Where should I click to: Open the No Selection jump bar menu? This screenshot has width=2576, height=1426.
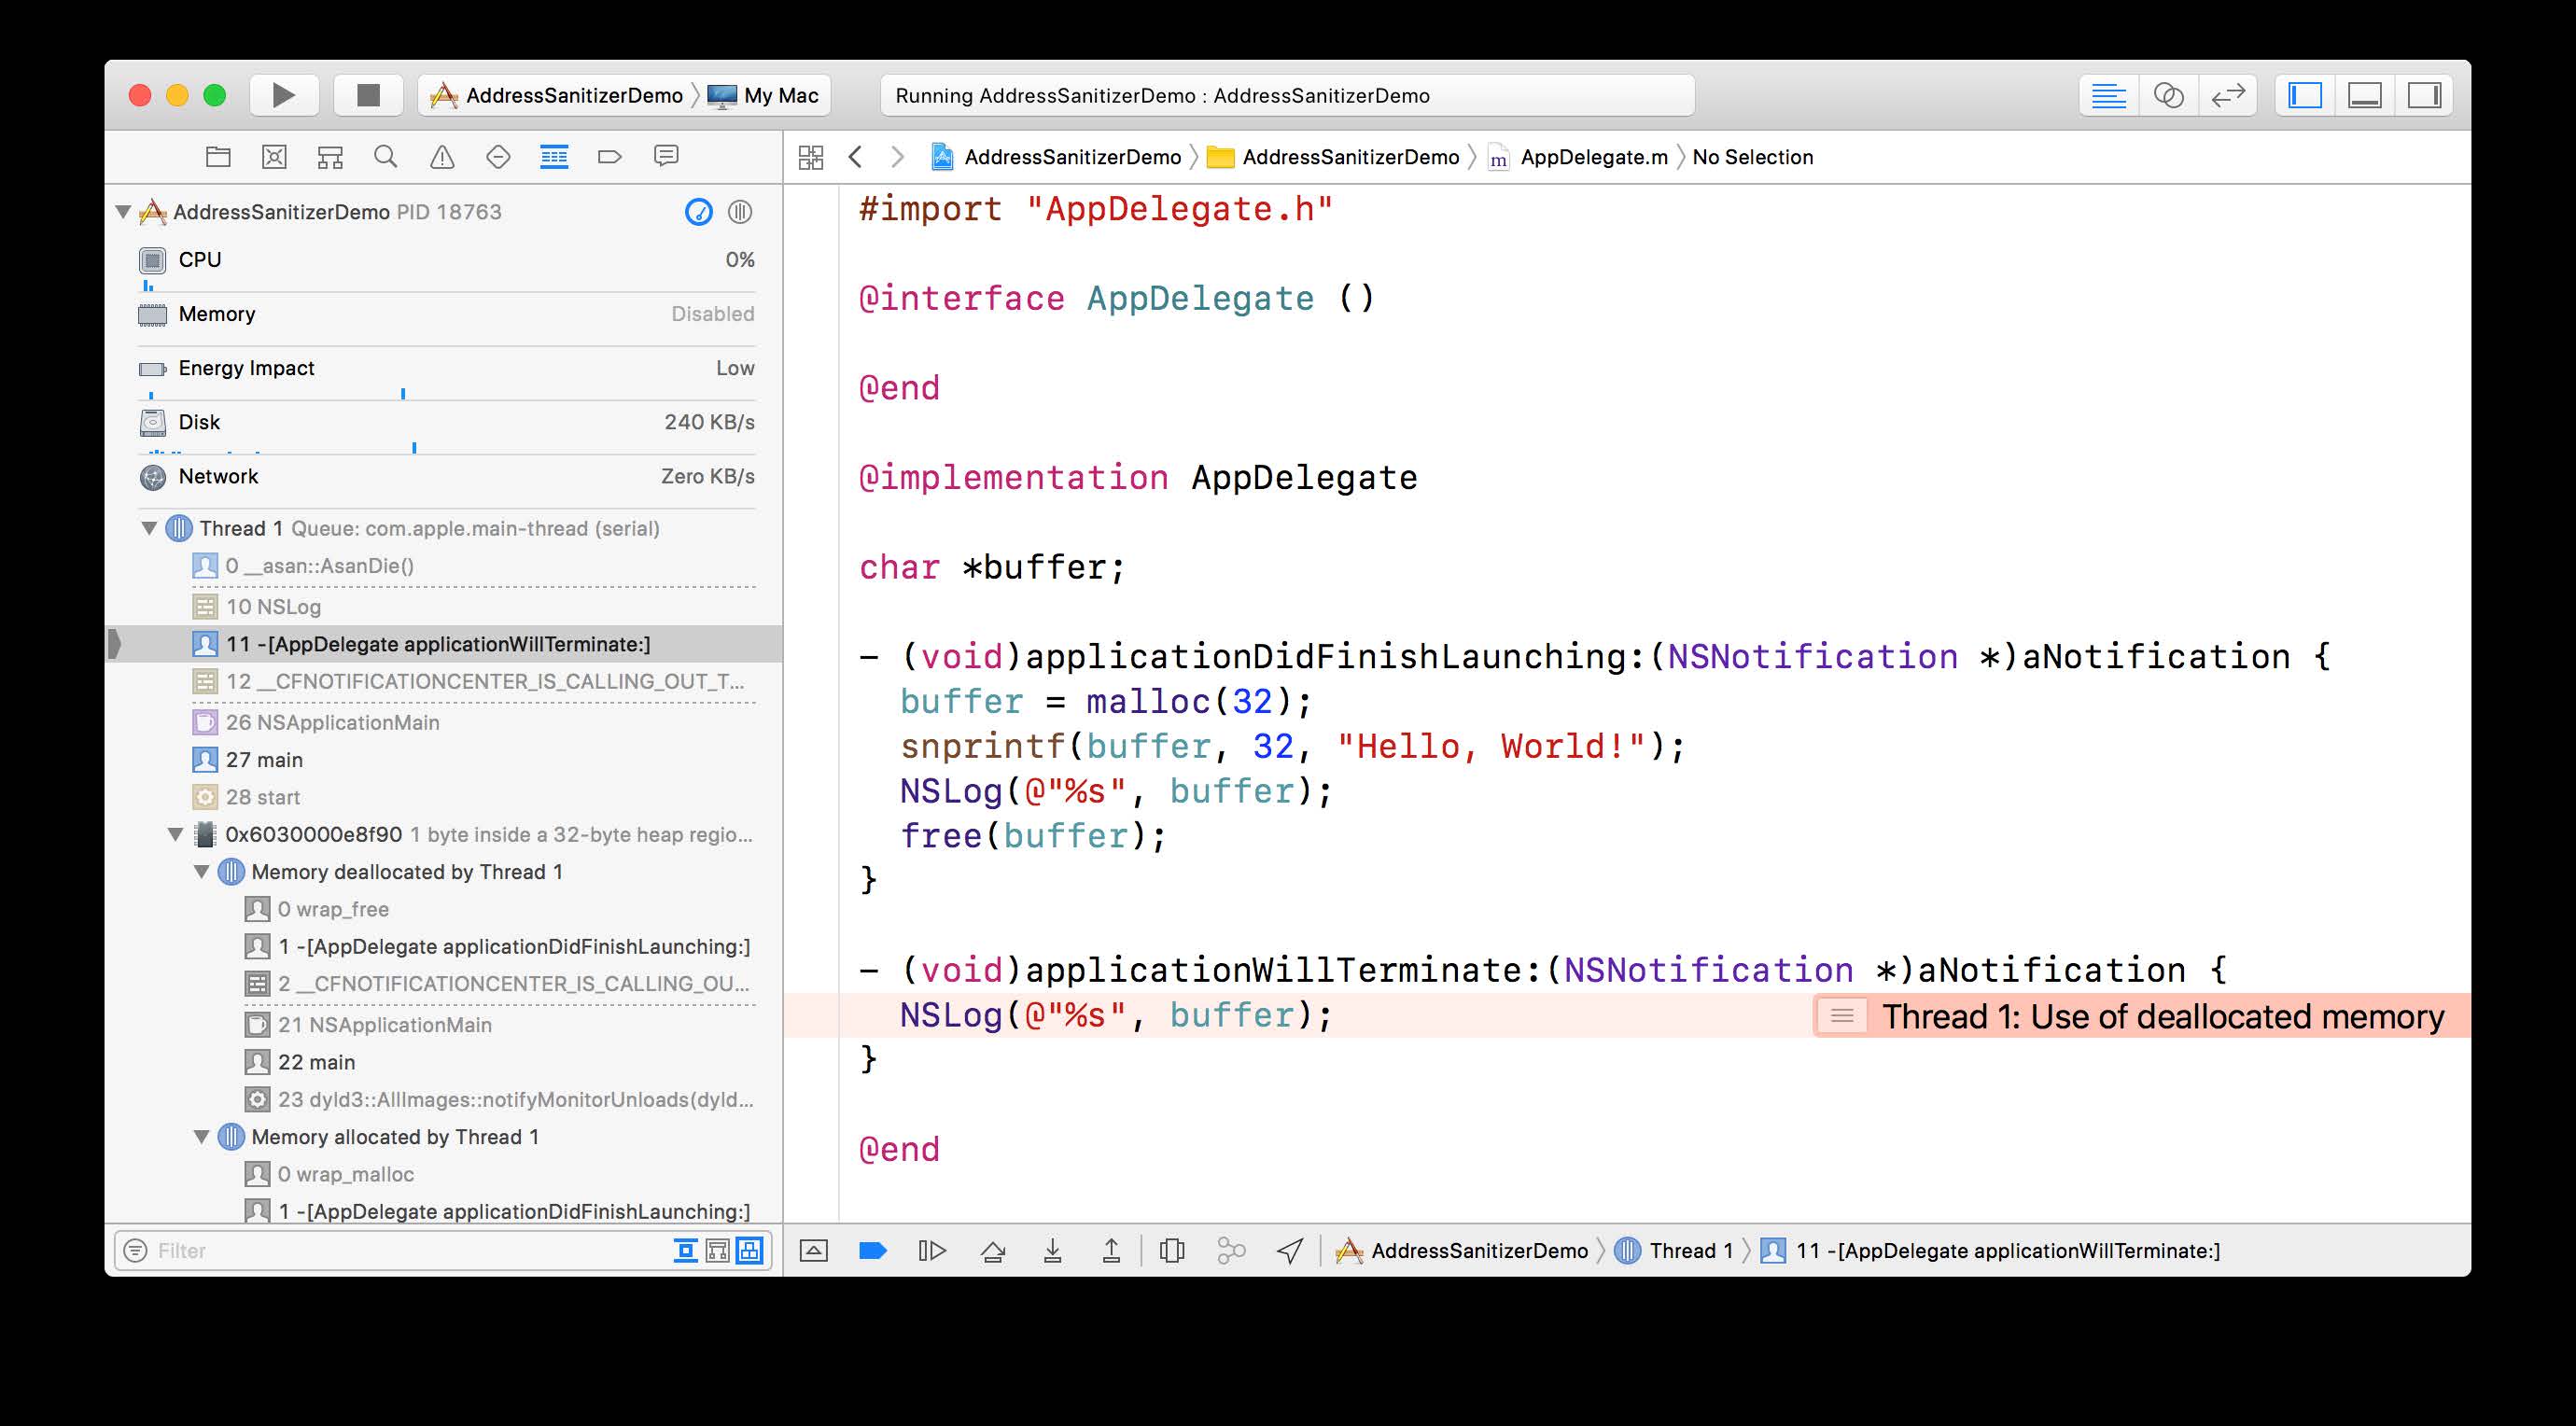[x=1752, y=157]
